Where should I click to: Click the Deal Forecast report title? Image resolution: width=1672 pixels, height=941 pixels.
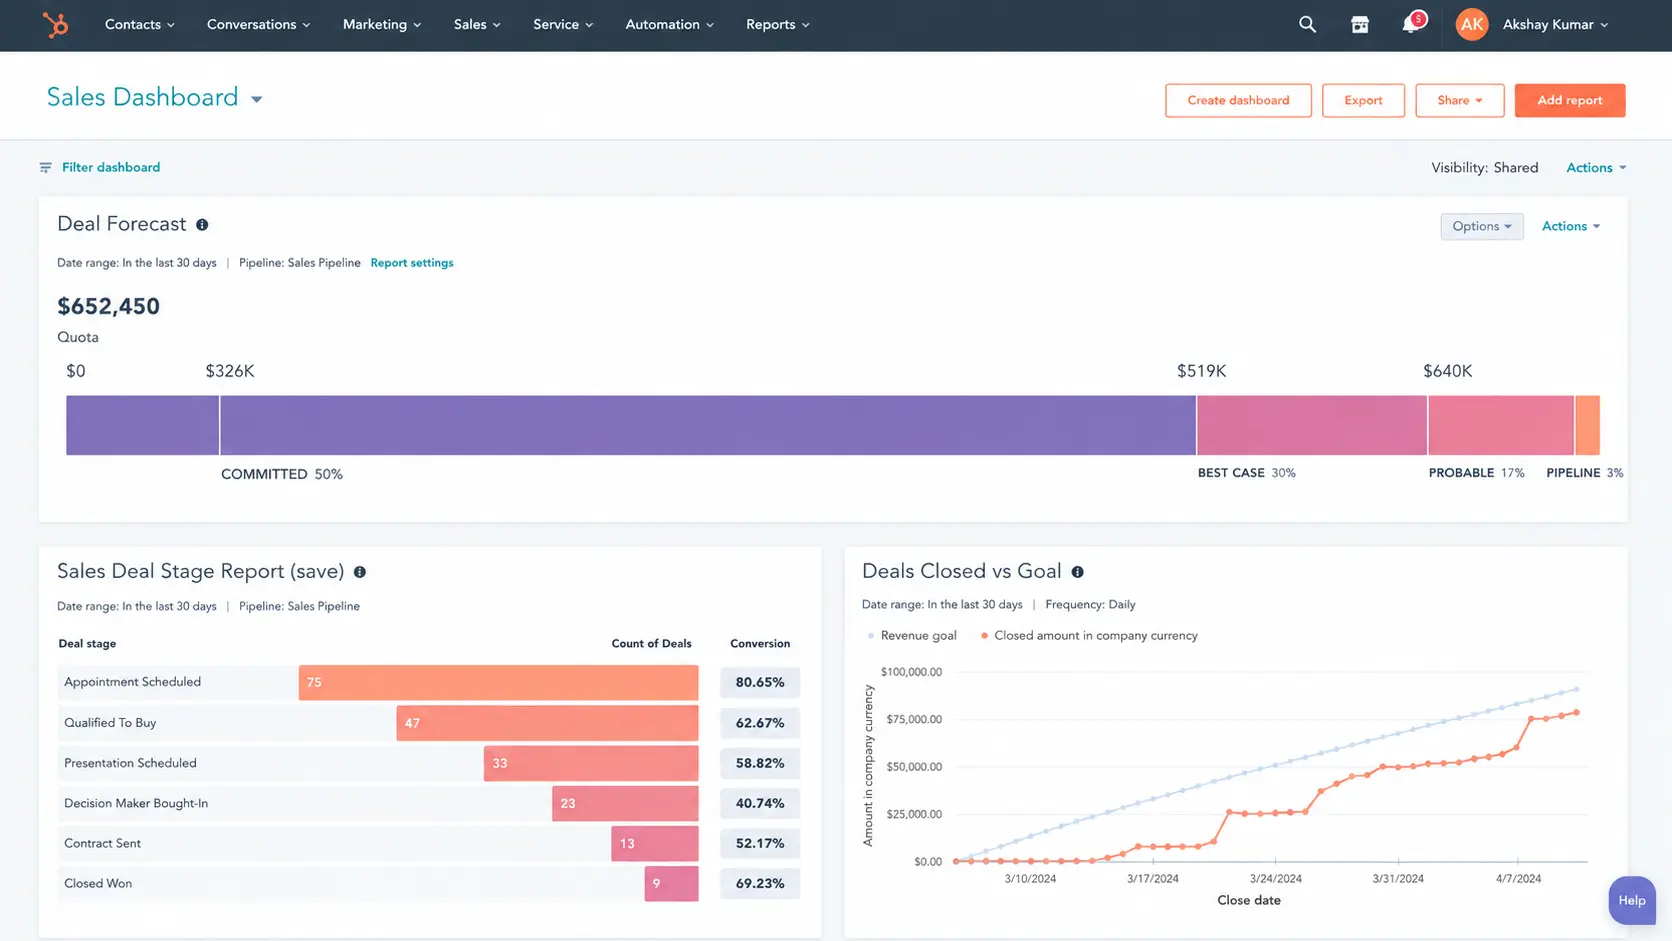[x=122, y=224]
